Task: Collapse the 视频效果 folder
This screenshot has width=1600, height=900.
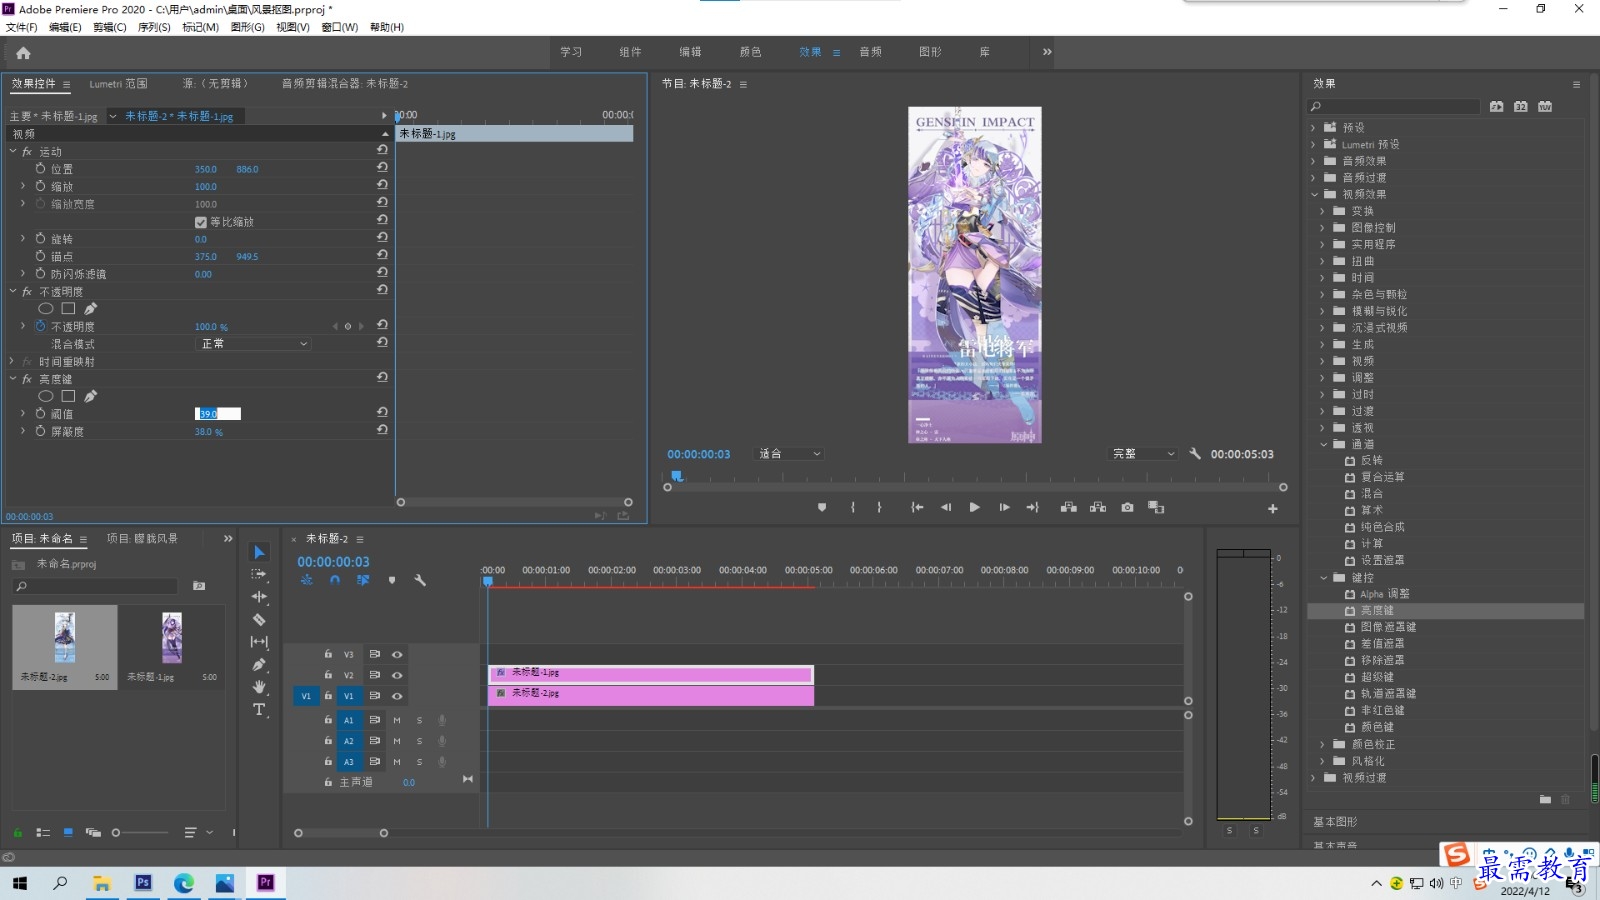Action: tap(1314, 194)
